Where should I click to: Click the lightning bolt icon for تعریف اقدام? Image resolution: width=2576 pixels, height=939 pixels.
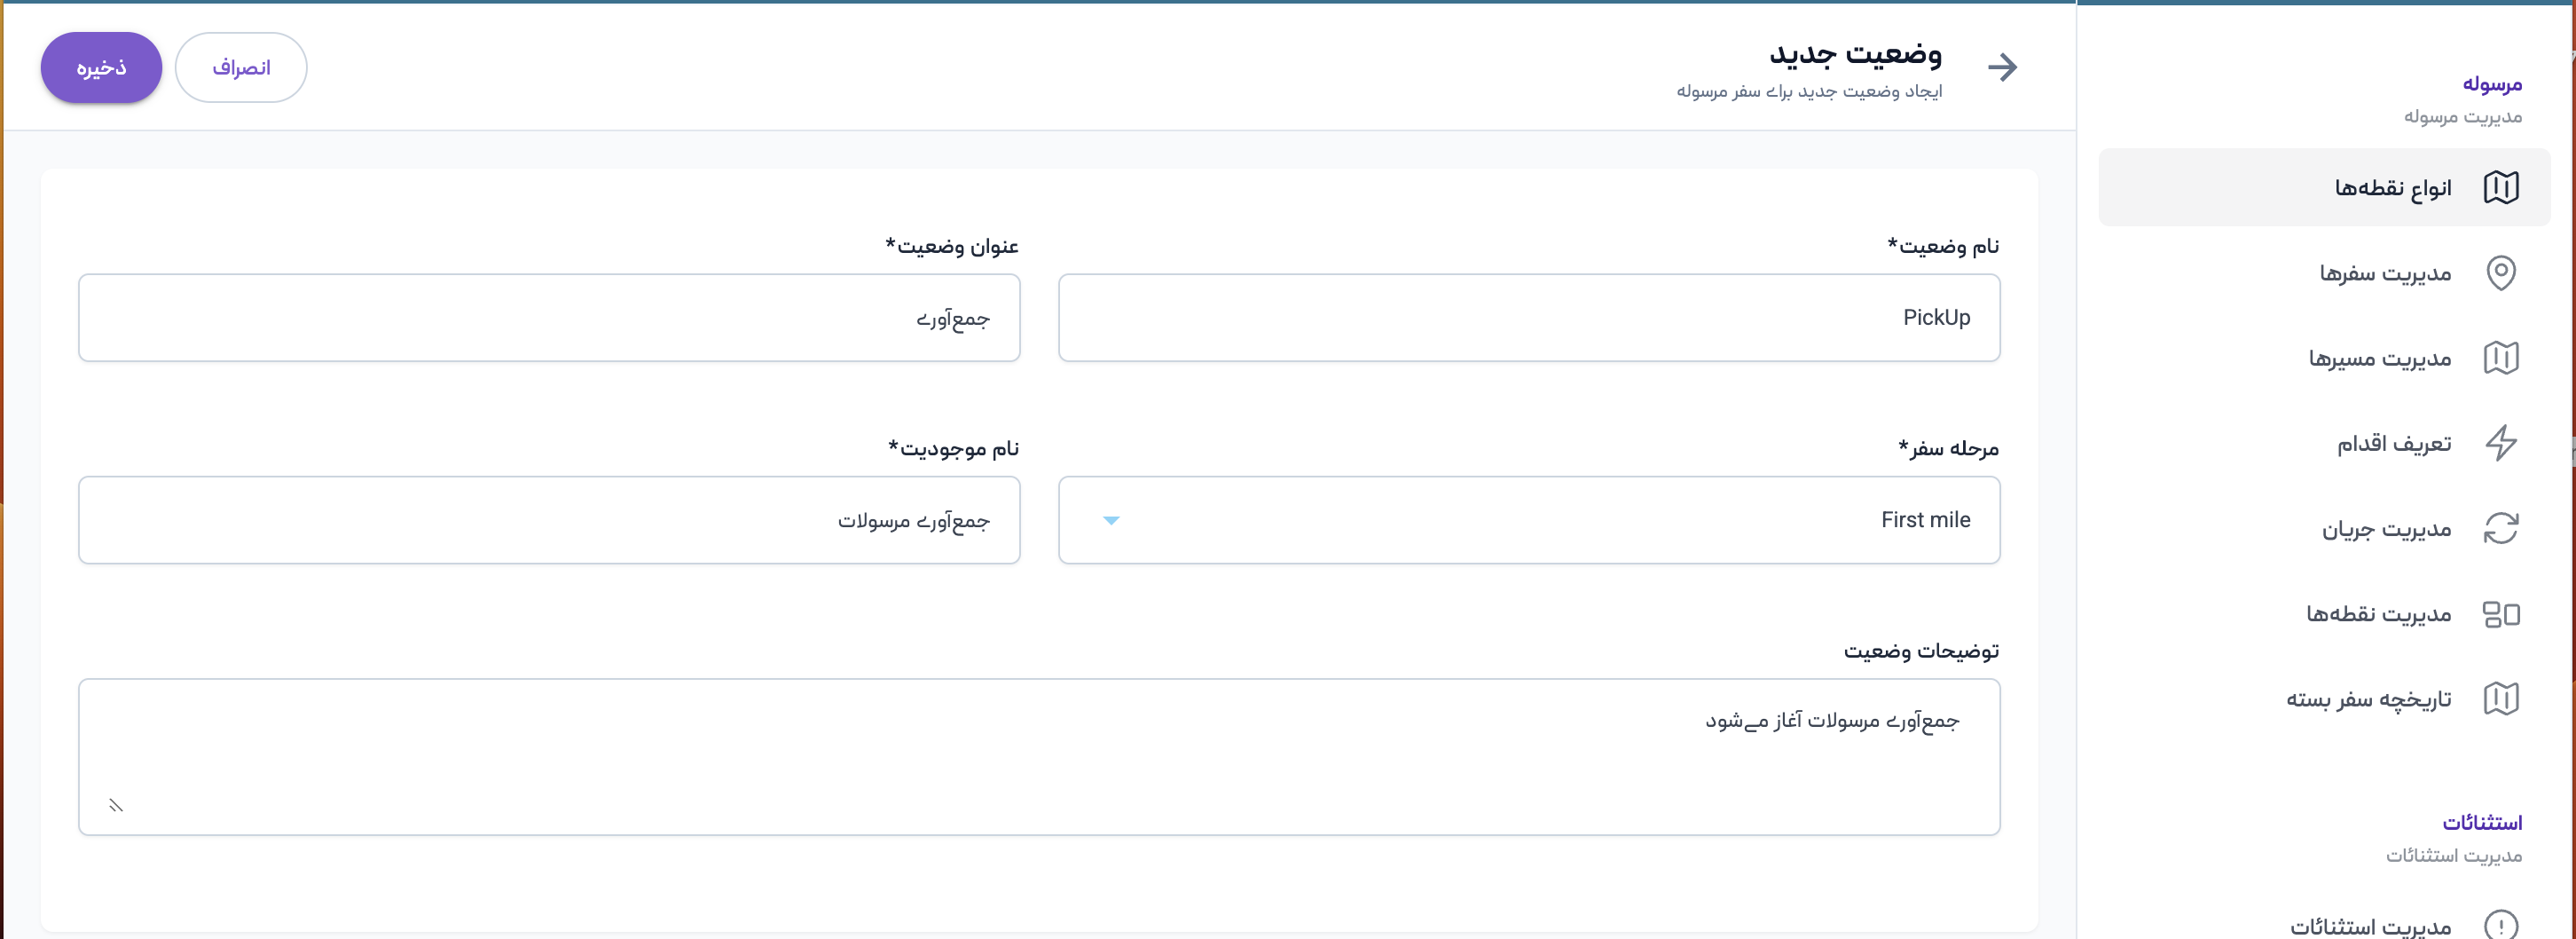(2500, 443)
